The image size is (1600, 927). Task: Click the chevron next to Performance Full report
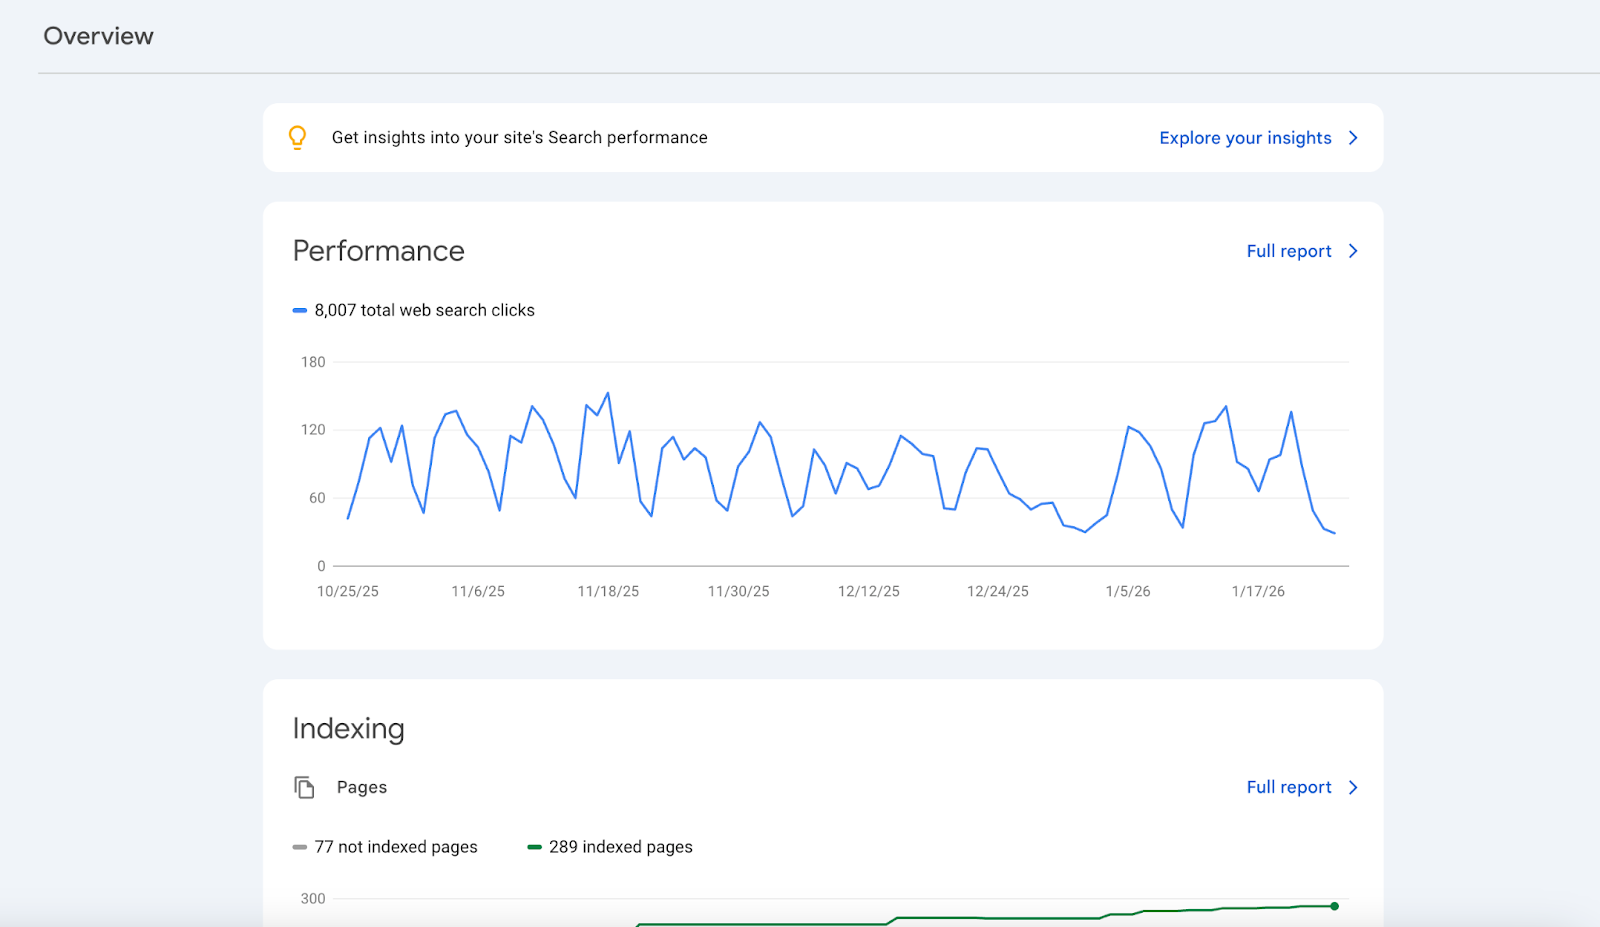tap(1353, 251)
